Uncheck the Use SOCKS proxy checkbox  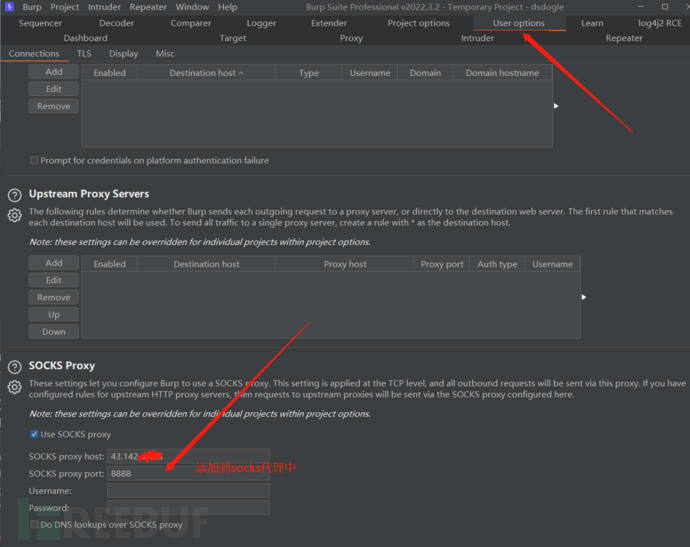pos(34,434)
